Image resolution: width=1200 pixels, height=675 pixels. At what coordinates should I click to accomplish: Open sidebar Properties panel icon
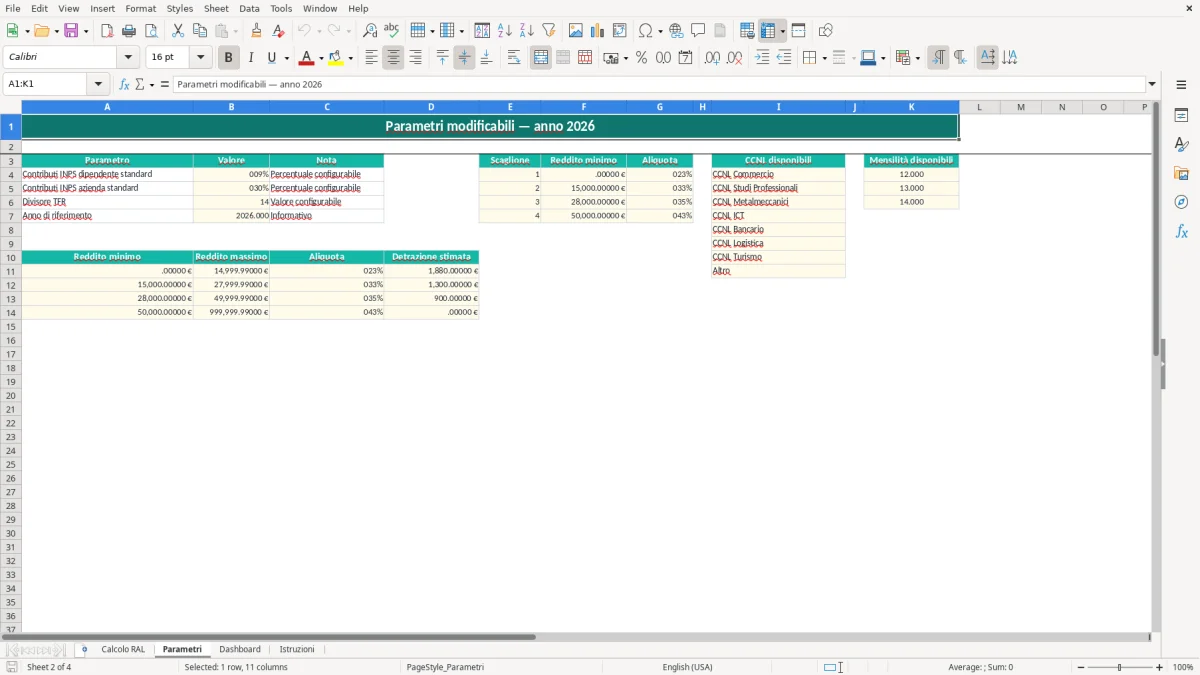[x=1181, y=115]
